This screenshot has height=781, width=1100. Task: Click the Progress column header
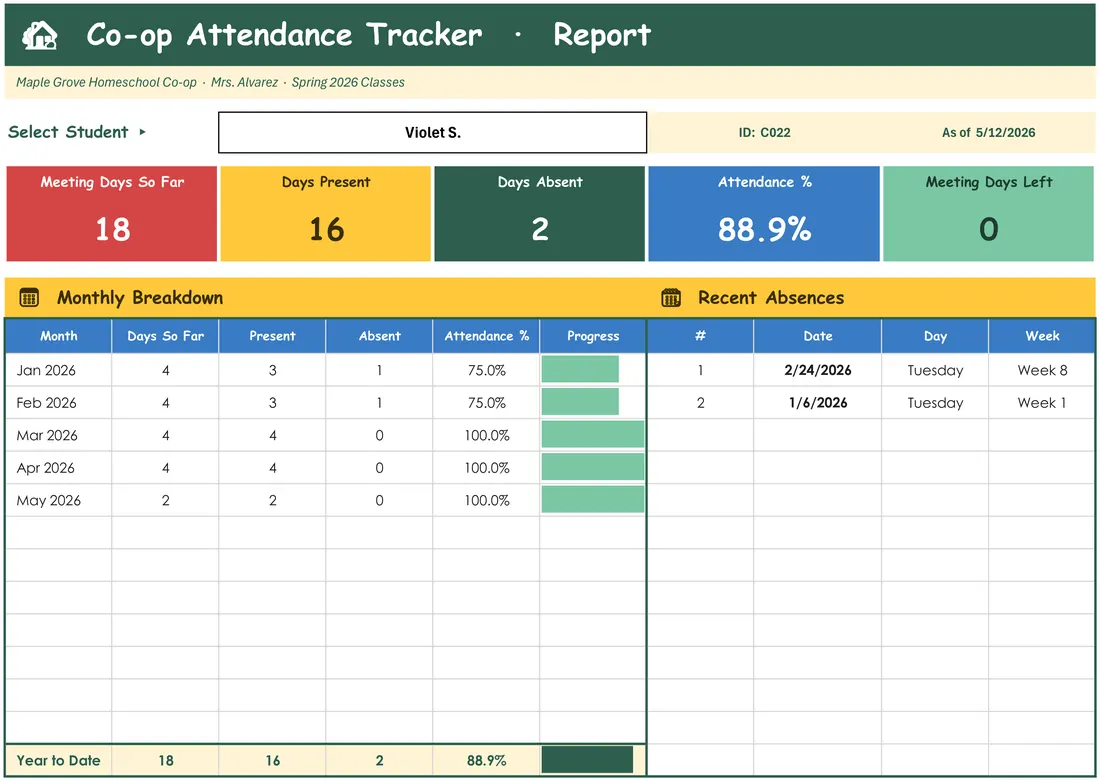pos(593,336)
